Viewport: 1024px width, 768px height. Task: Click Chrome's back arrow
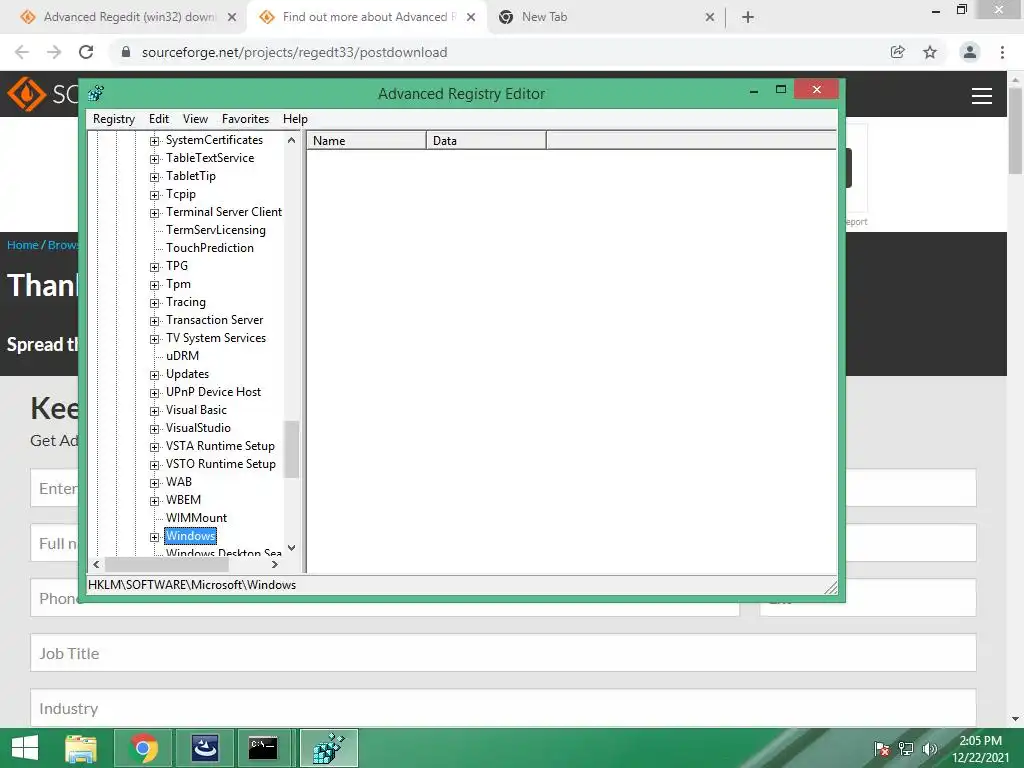click(22, 52)
